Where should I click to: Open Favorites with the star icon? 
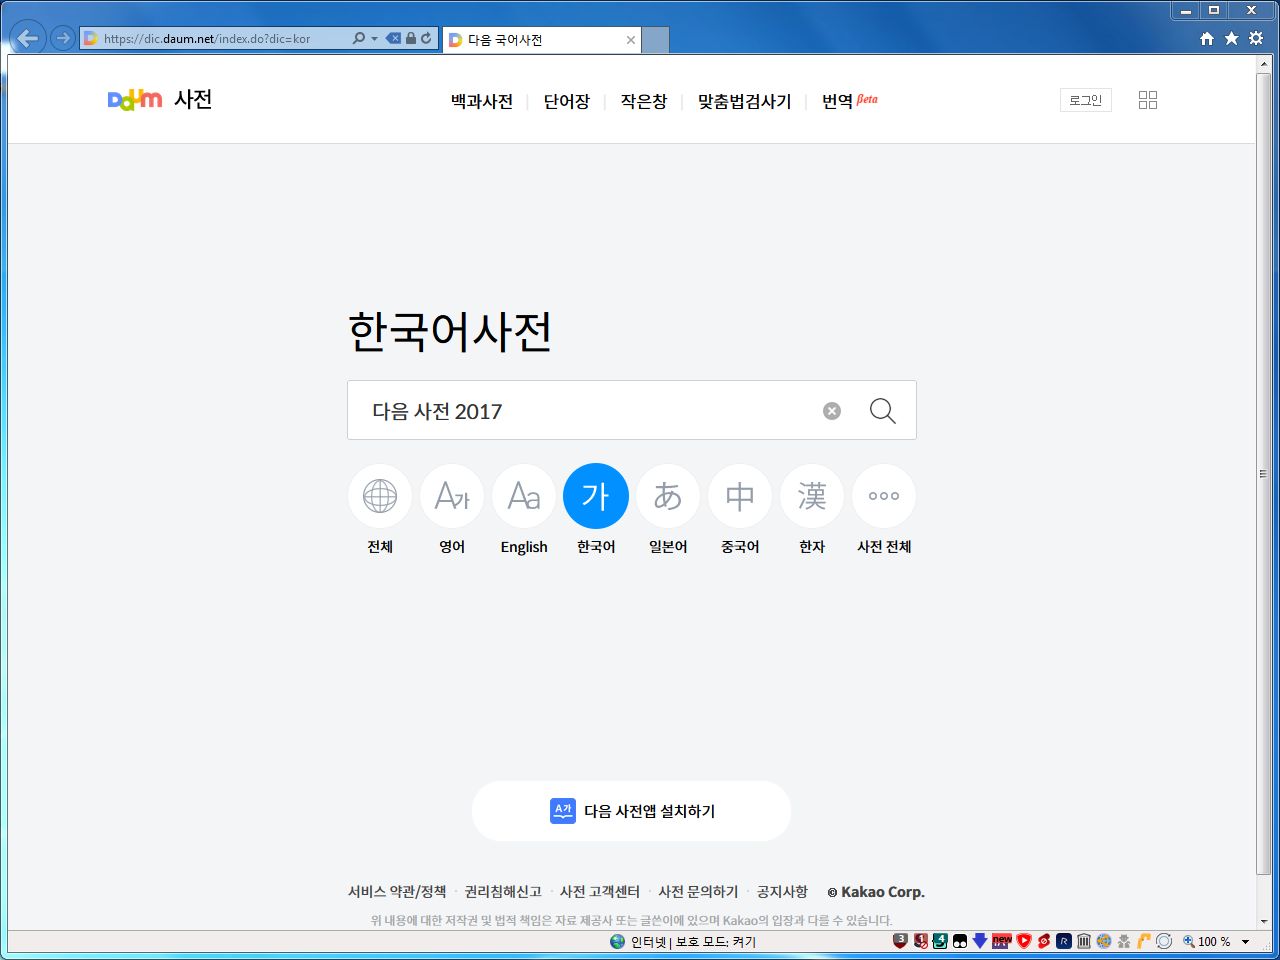1232,38
